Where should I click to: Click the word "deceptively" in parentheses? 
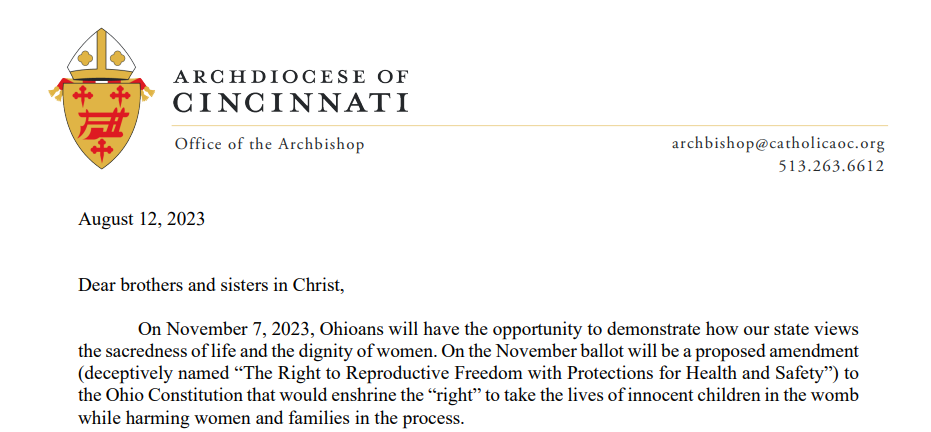(125, 374)
